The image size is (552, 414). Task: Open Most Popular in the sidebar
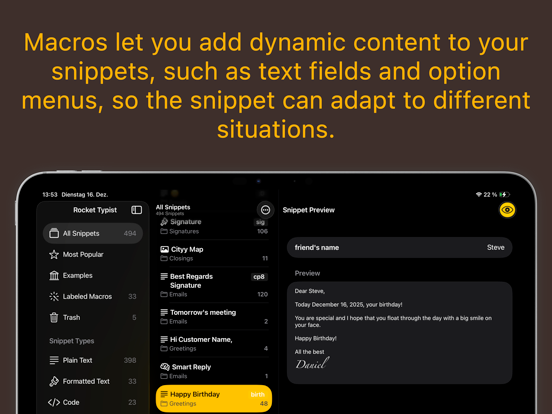click(93, 254)
